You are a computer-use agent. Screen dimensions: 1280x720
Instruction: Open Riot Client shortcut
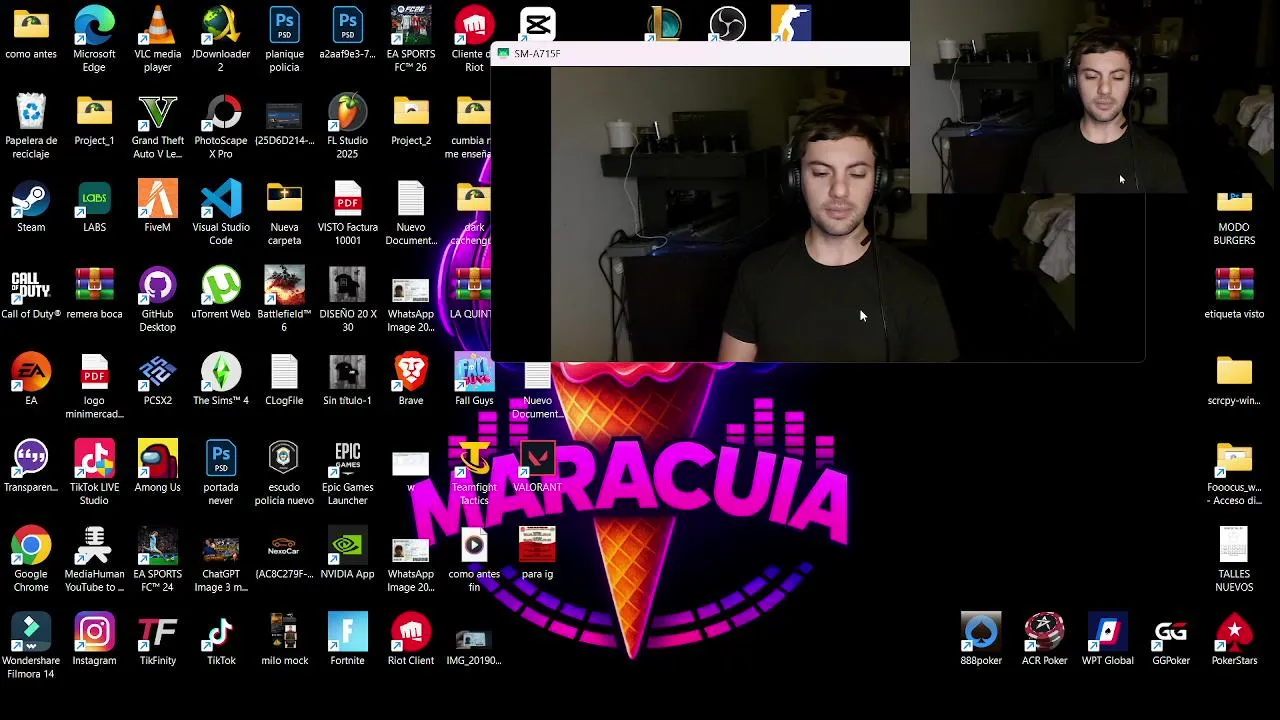(411, 640)
